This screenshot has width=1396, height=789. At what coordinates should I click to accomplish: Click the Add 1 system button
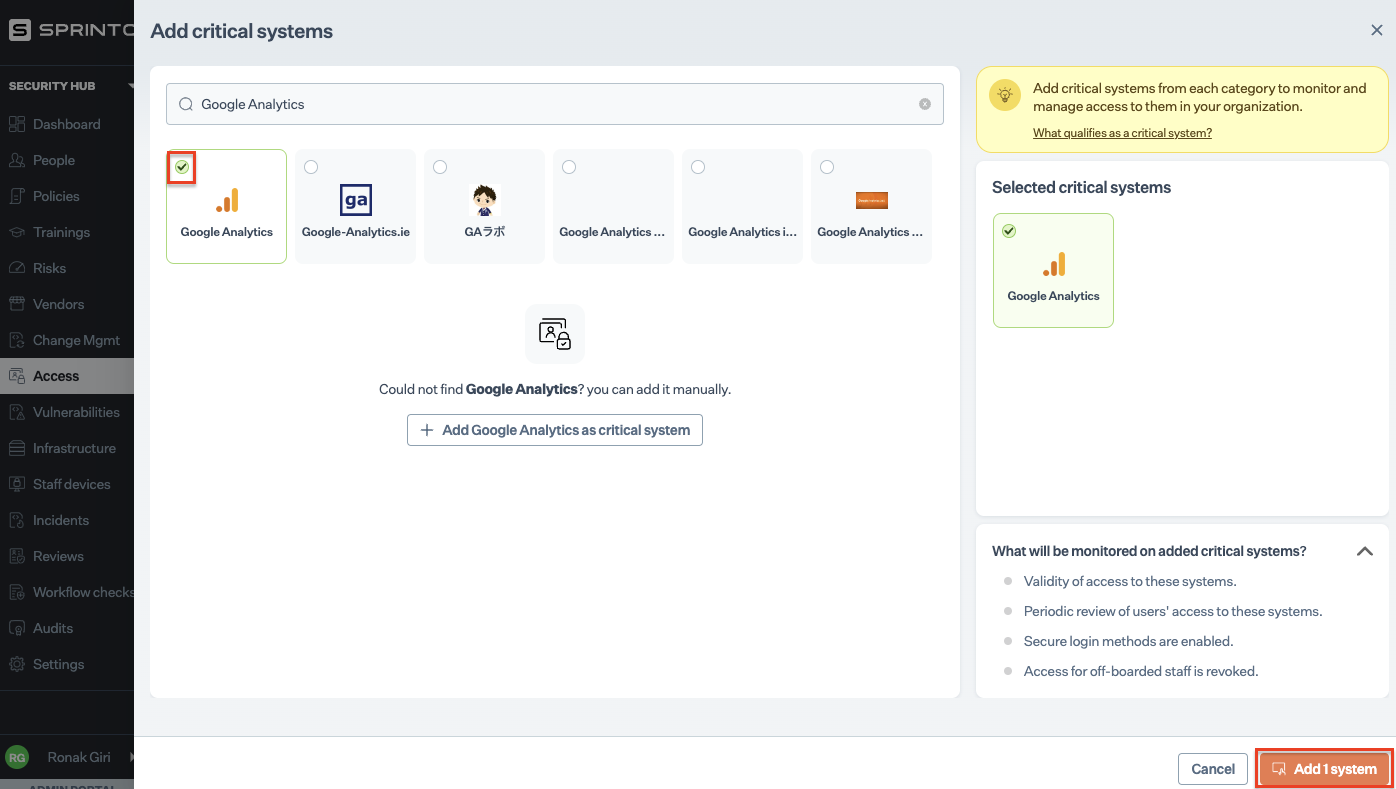(1324, 769)
